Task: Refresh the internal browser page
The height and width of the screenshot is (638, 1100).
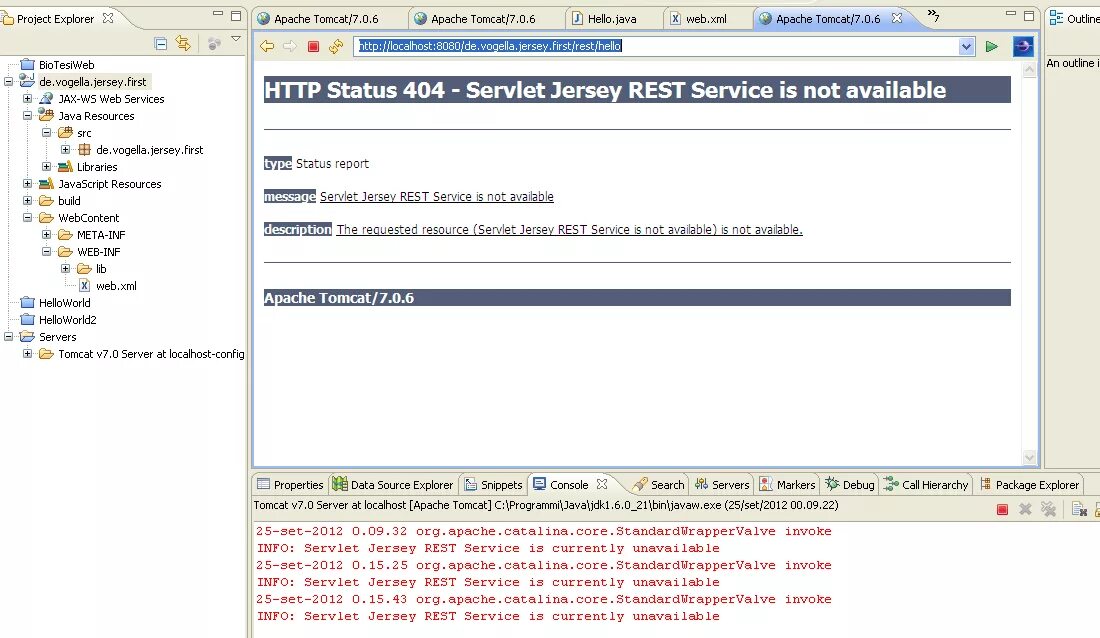Action: 336,46
